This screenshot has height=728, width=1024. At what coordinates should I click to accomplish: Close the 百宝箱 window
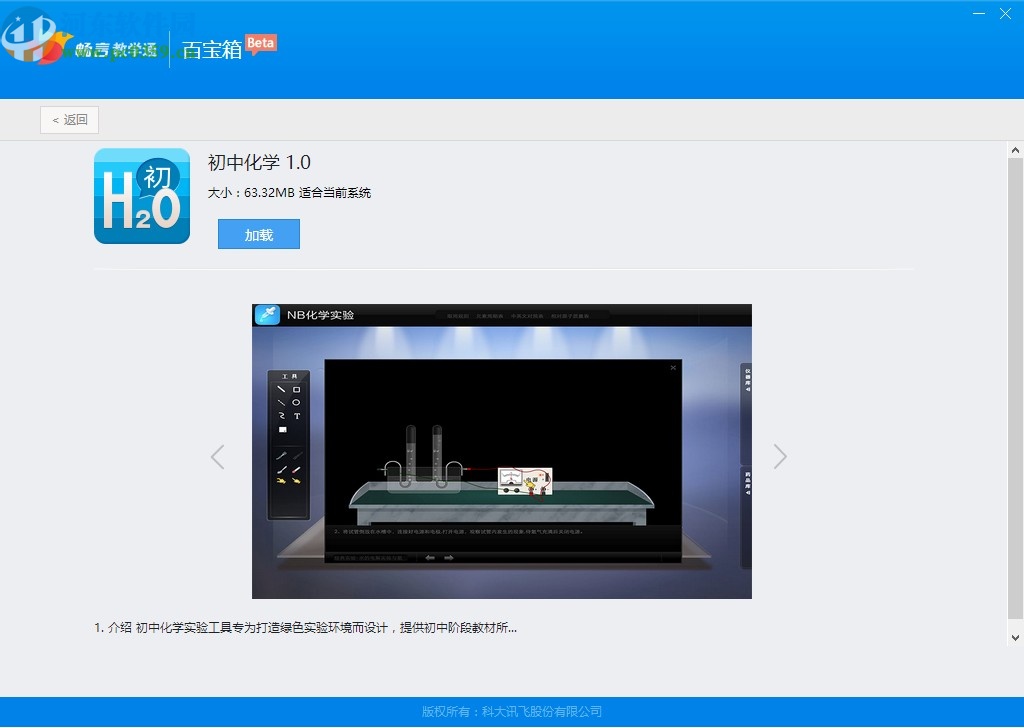(1005, 14)
